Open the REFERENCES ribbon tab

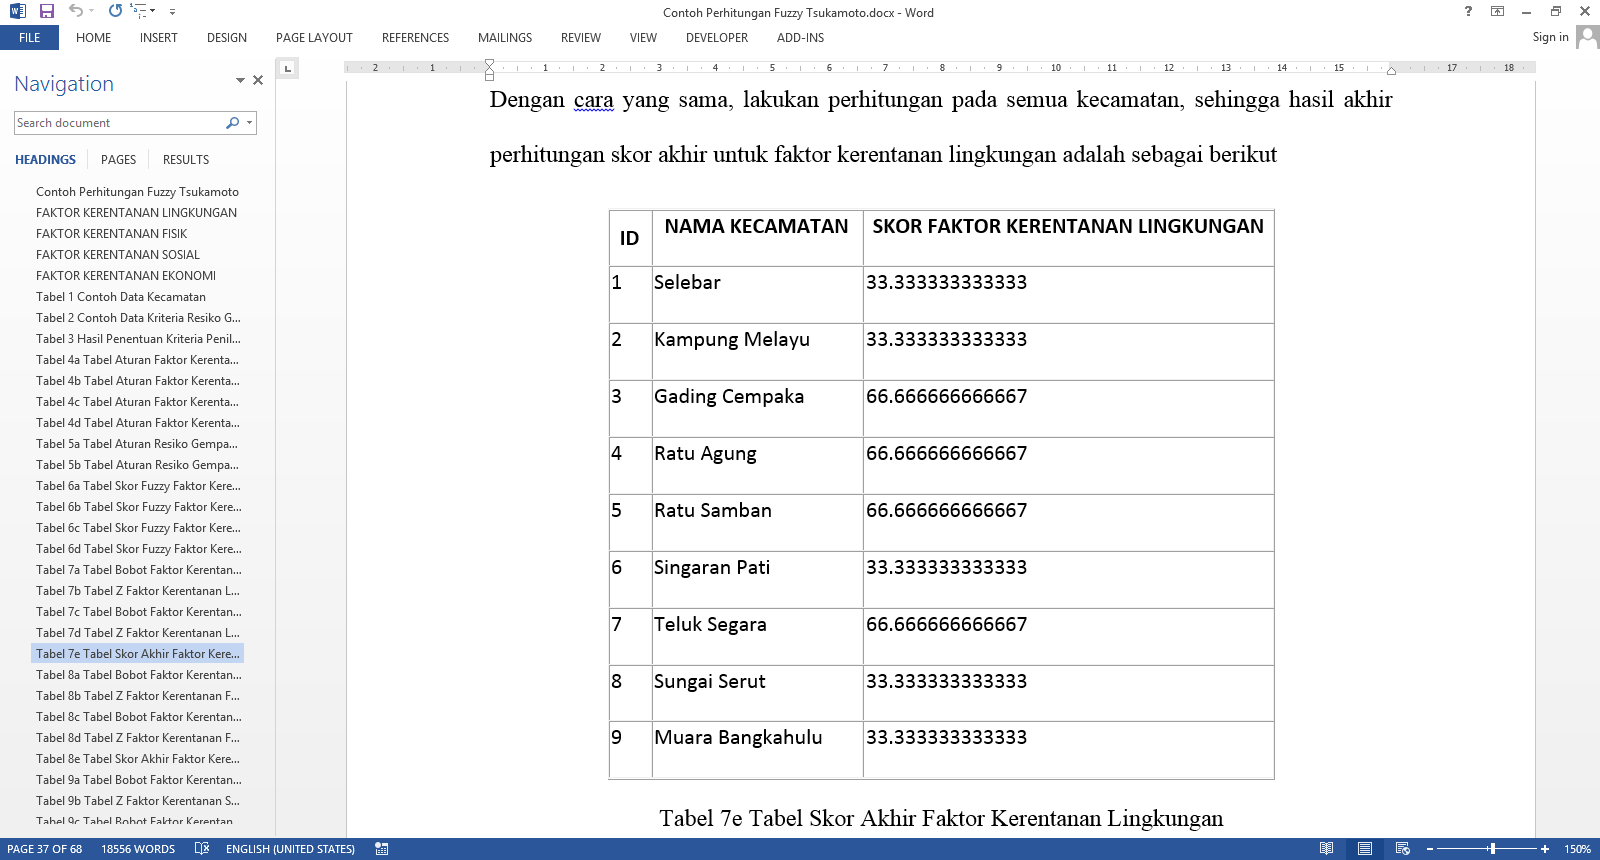pos(415,38)
